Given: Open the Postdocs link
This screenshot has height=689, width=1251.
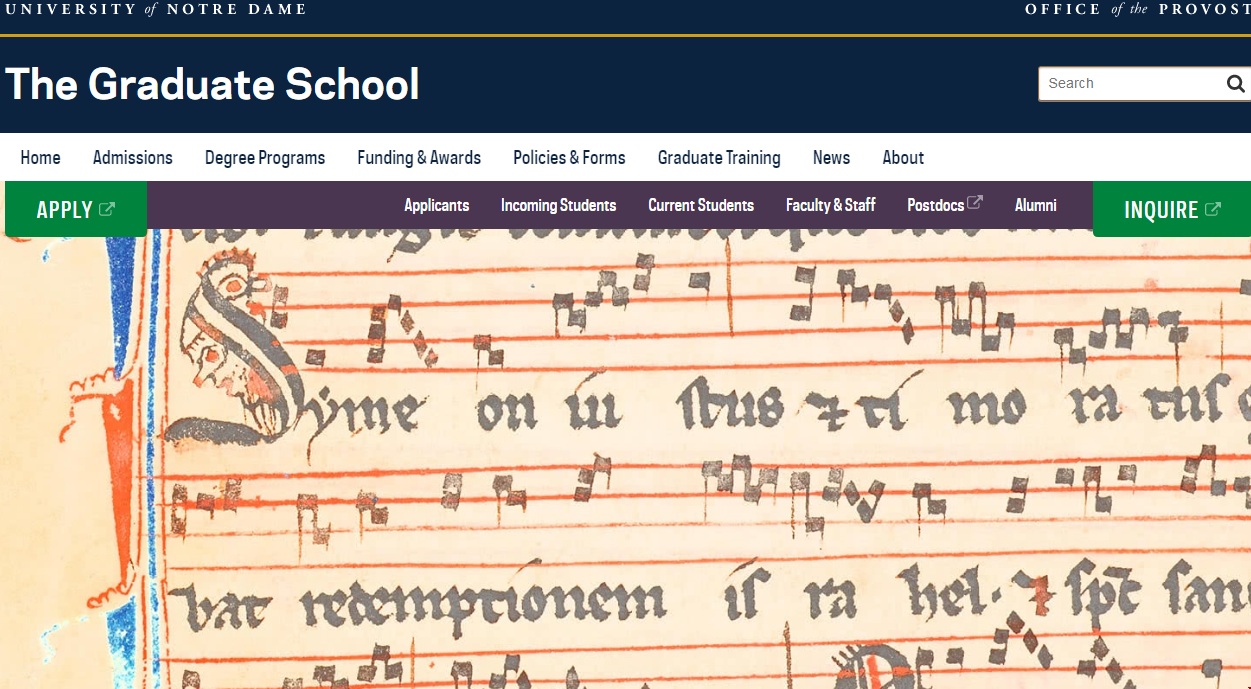Looking at the screenshot, I should [945, 205].
